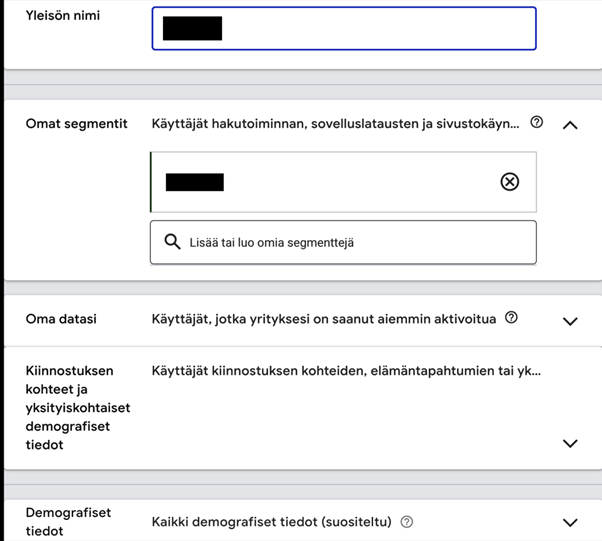The height and width of the screenshot is (541, 602).
Task: Collapse the Omat segmentit section
Action: 570,125
